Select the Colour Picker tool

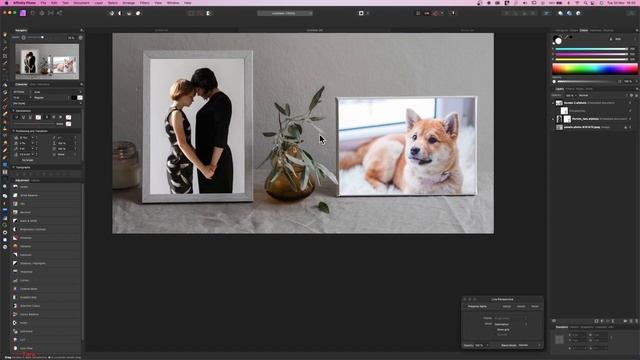click(x=5, y=49)
